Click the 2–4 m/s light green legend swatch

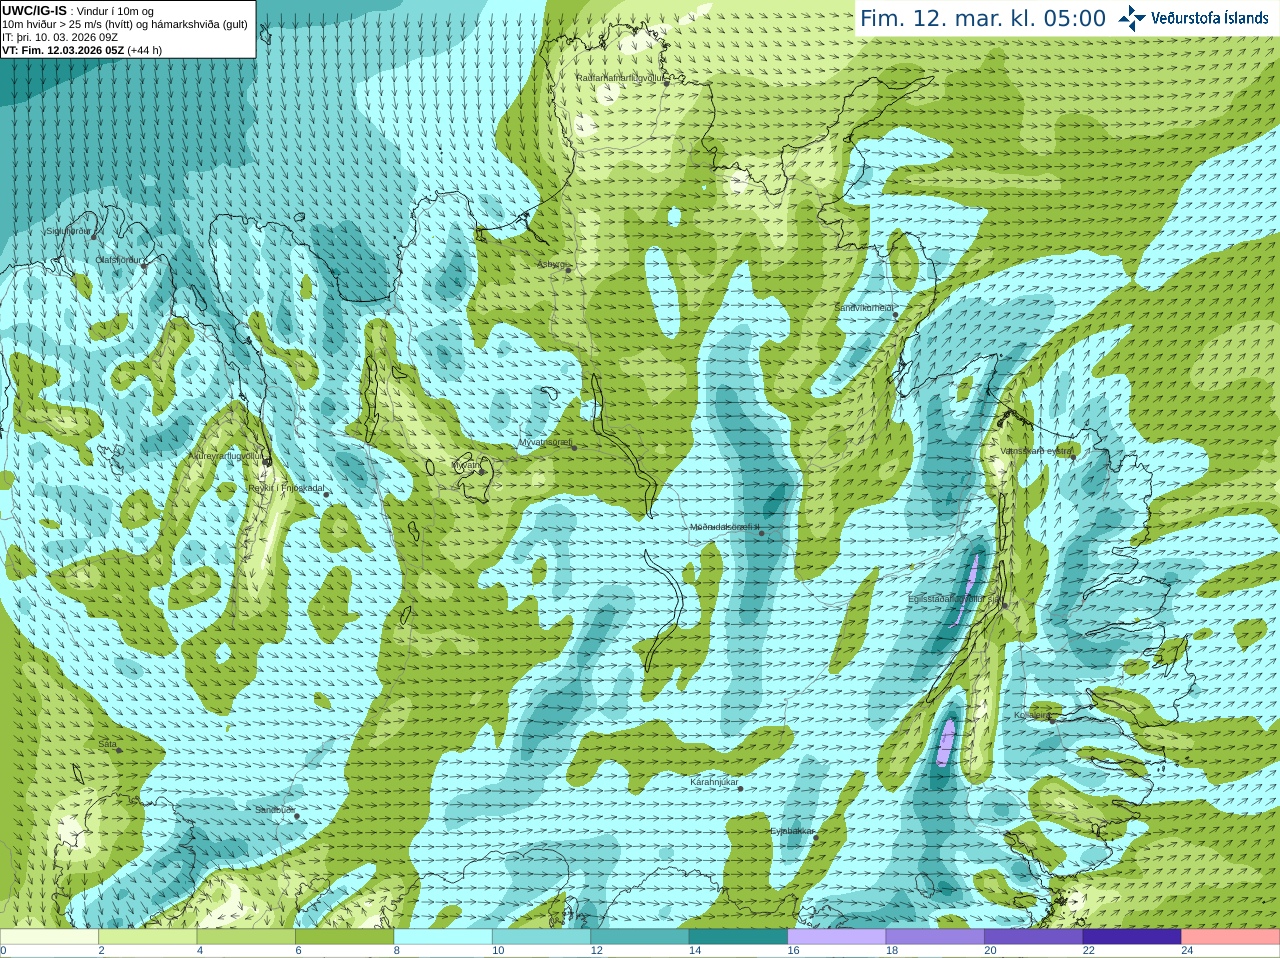[148, 937]
